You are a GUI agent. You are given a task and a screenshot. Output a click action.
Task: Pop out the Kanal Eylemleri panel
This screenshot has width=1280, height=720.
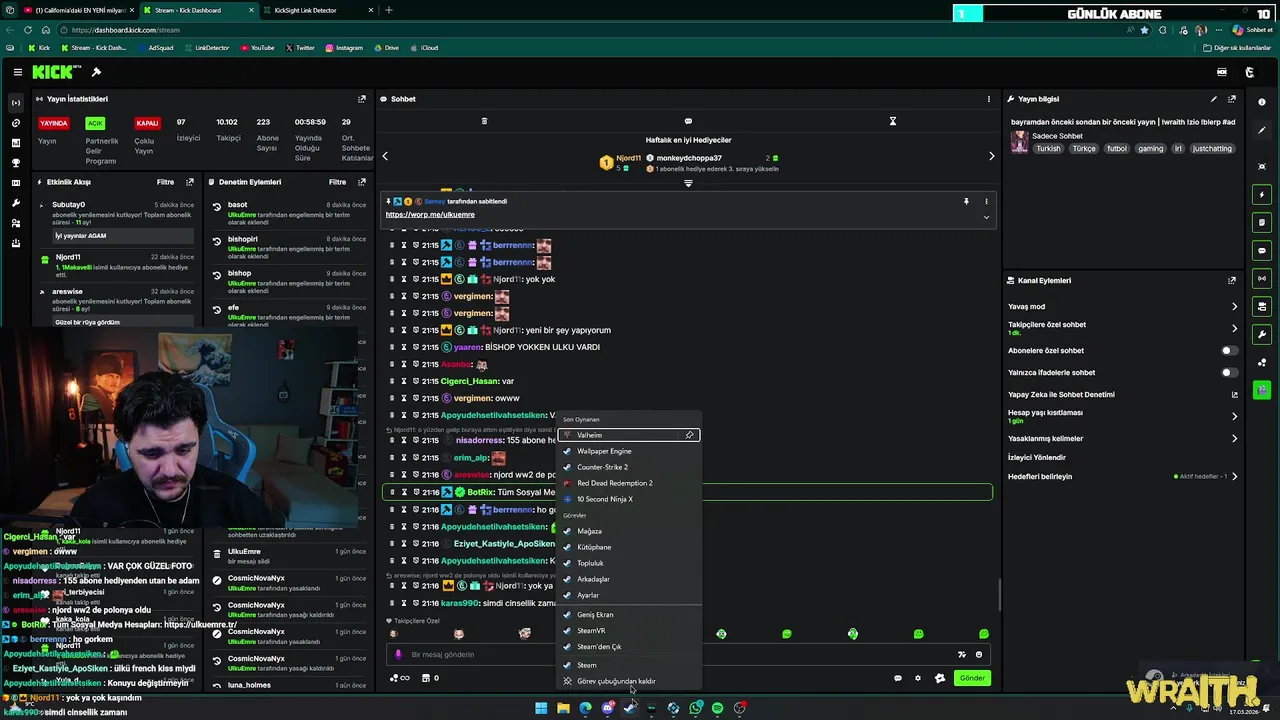[1232, 281]
